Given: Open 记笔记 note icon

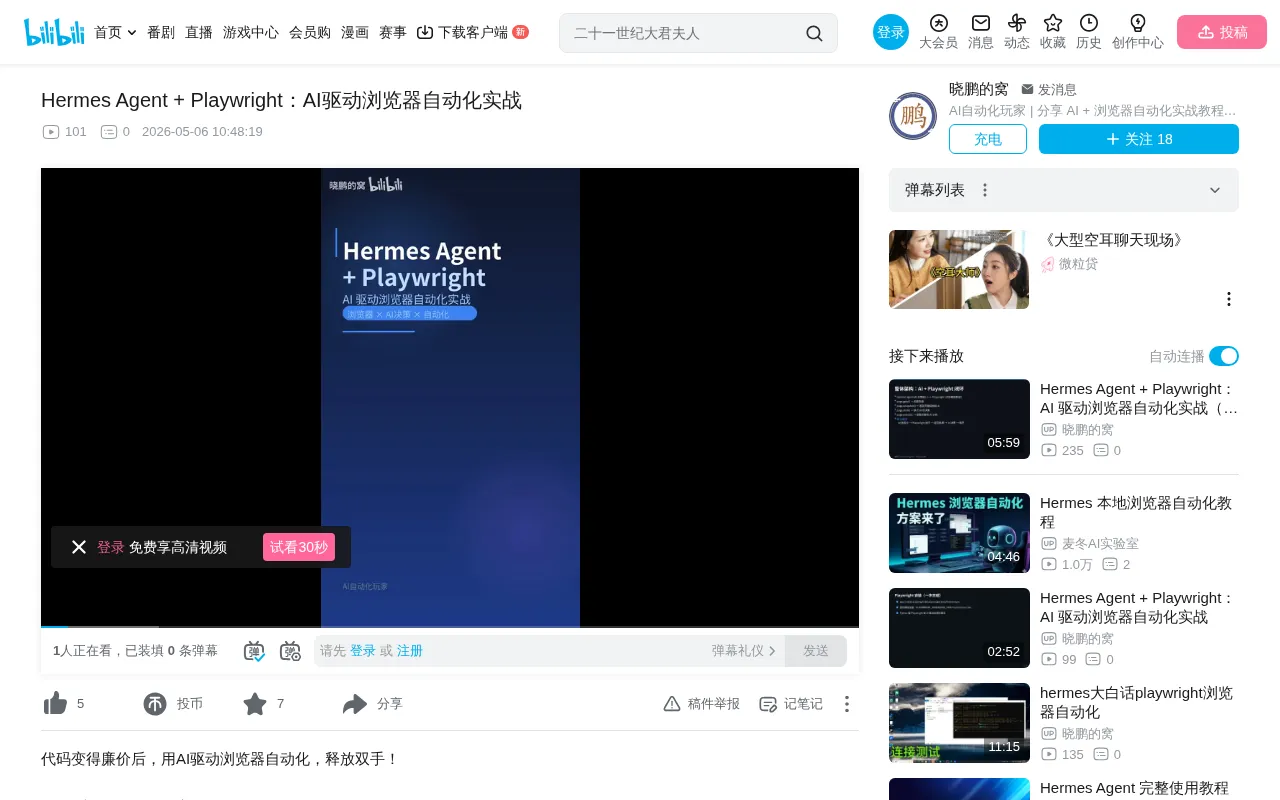Looking at the screenshot, I should [x=768, y=704].
